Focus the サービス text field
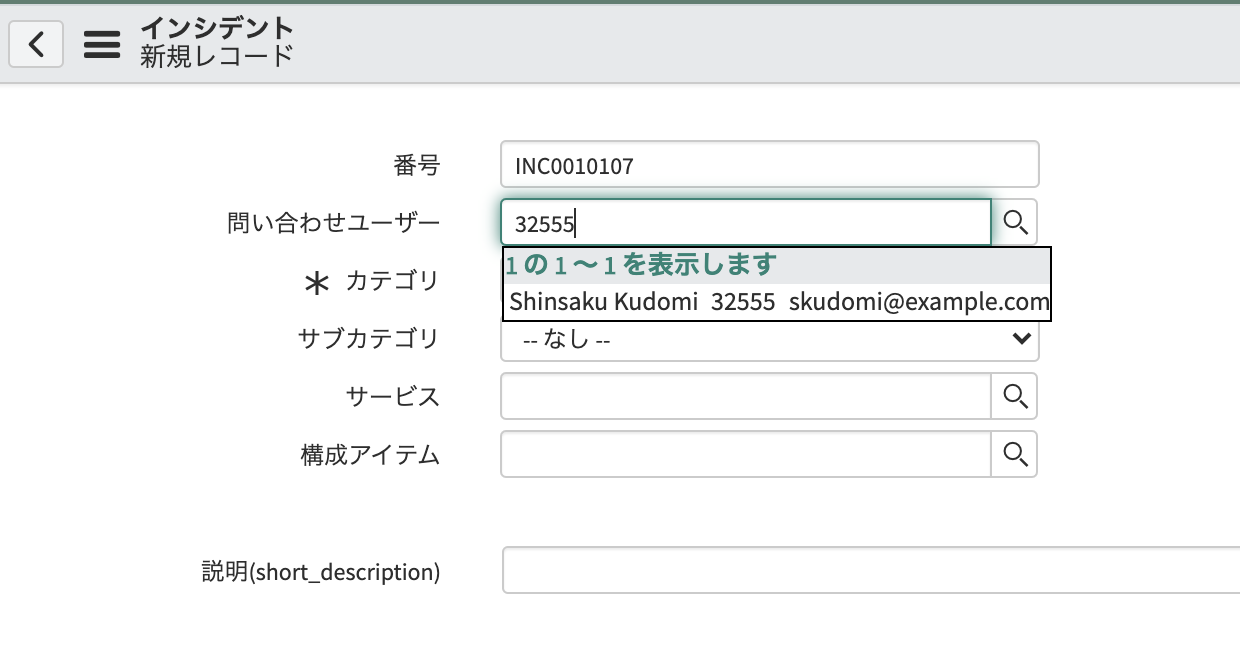1240x650 pixels. [x=746, y=396]
